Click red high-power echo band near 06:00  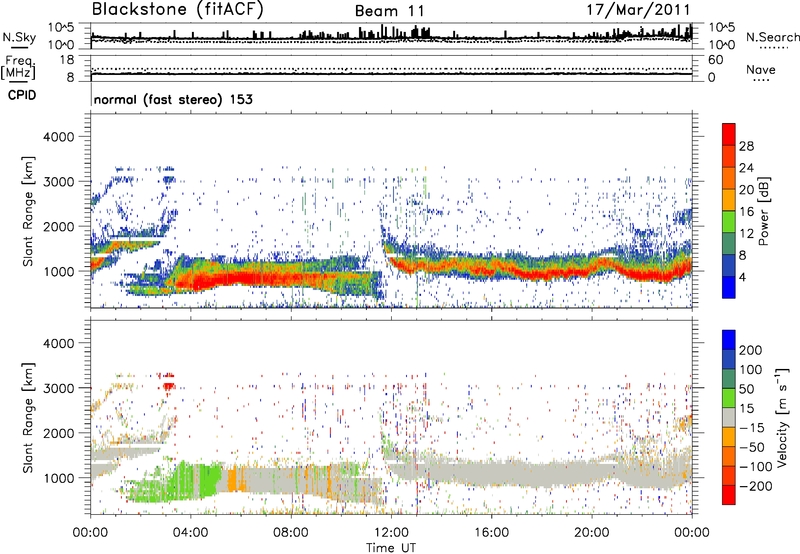[240, 278]
